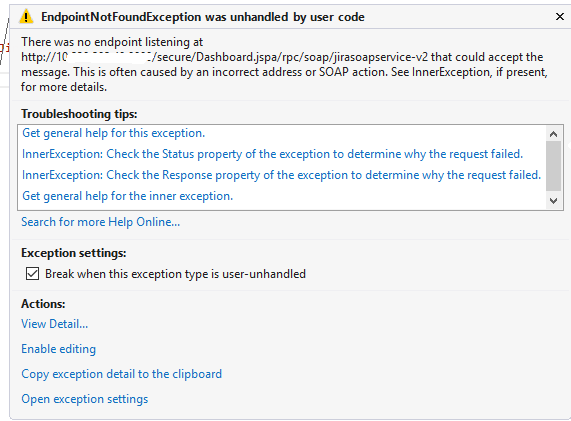Click the Exception settings heading
The height and width of the screenshot is (421, 571).
(x=74, y=253)
